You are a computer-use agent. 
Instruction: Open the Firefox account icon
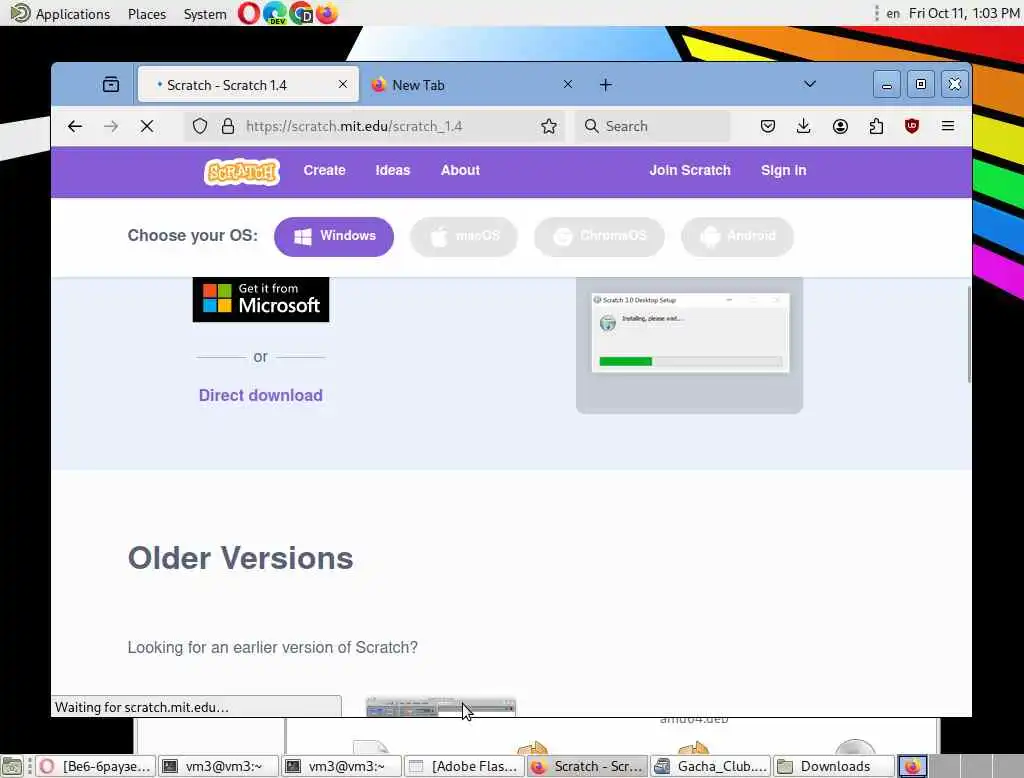pyautogui.click(x=840, y=126)
